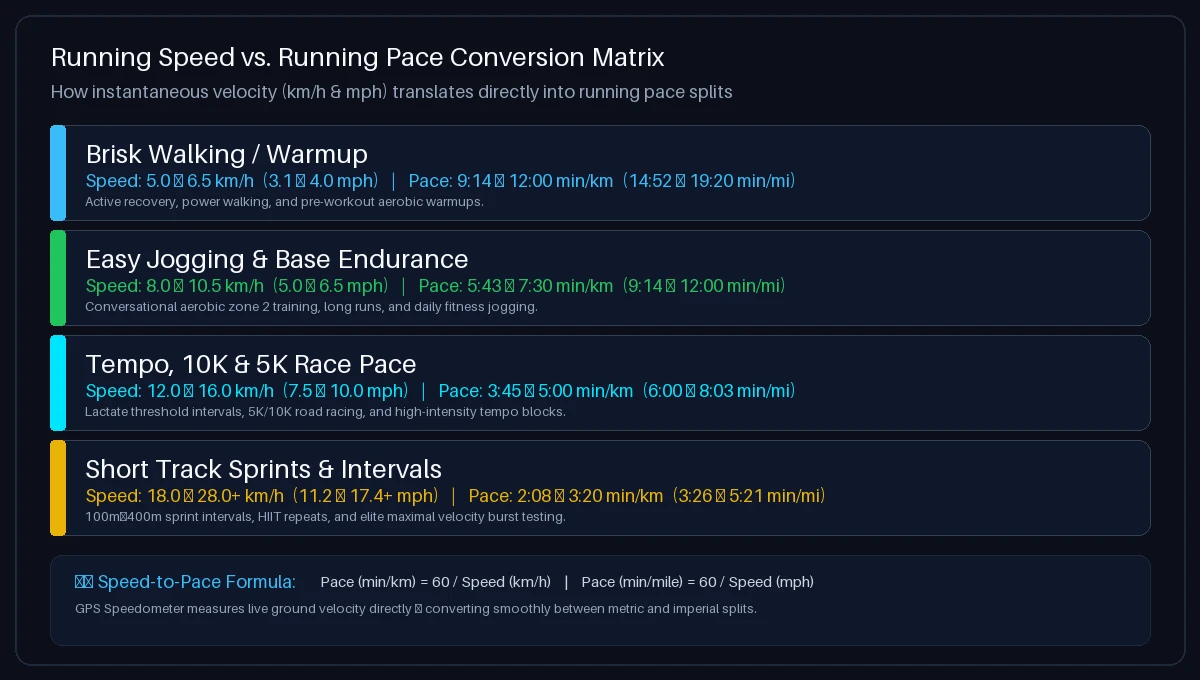Click the green color bar of Easy Jogging card
Image resolution: width=1200 pixels, height=680 pixels.
point(58,278)
